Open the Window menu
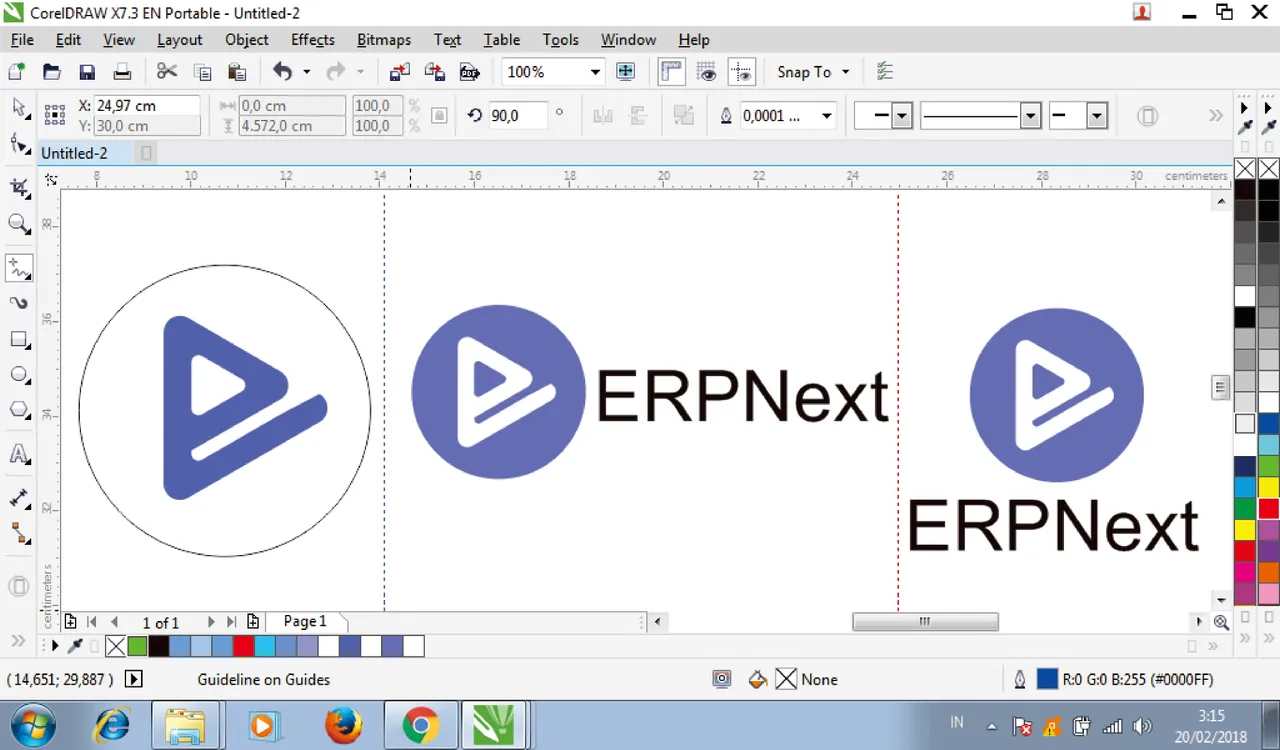1280x750 pixels. click(x=629, y=40)
